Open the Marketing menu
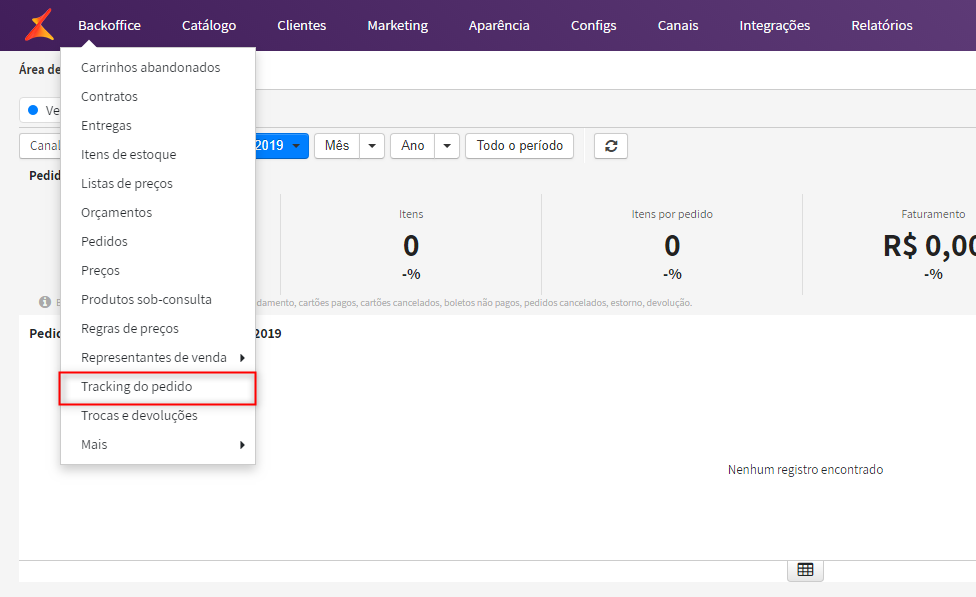 397,26
